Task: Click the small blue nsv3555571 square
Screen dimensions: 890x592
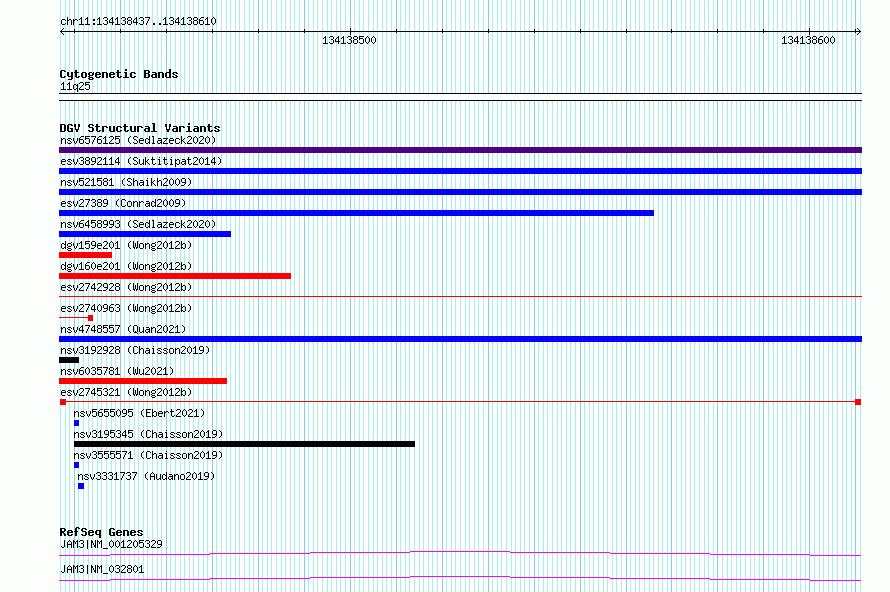Action: pyautogui.click(x=77, y=465)
